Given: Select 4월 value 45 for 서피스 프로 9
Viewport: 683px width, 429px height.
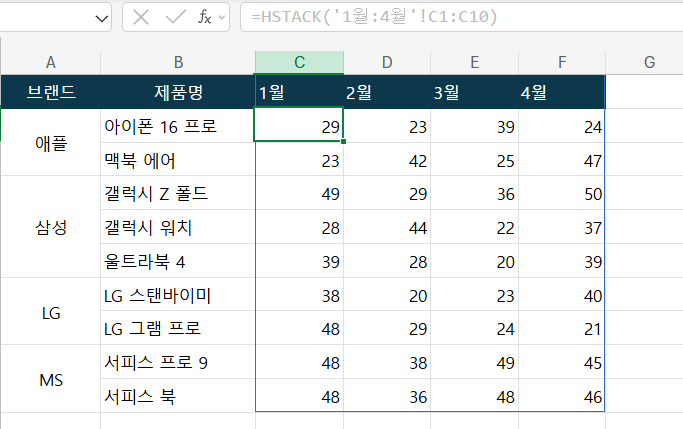Looking at the screenshot, I should coord(562,362).
